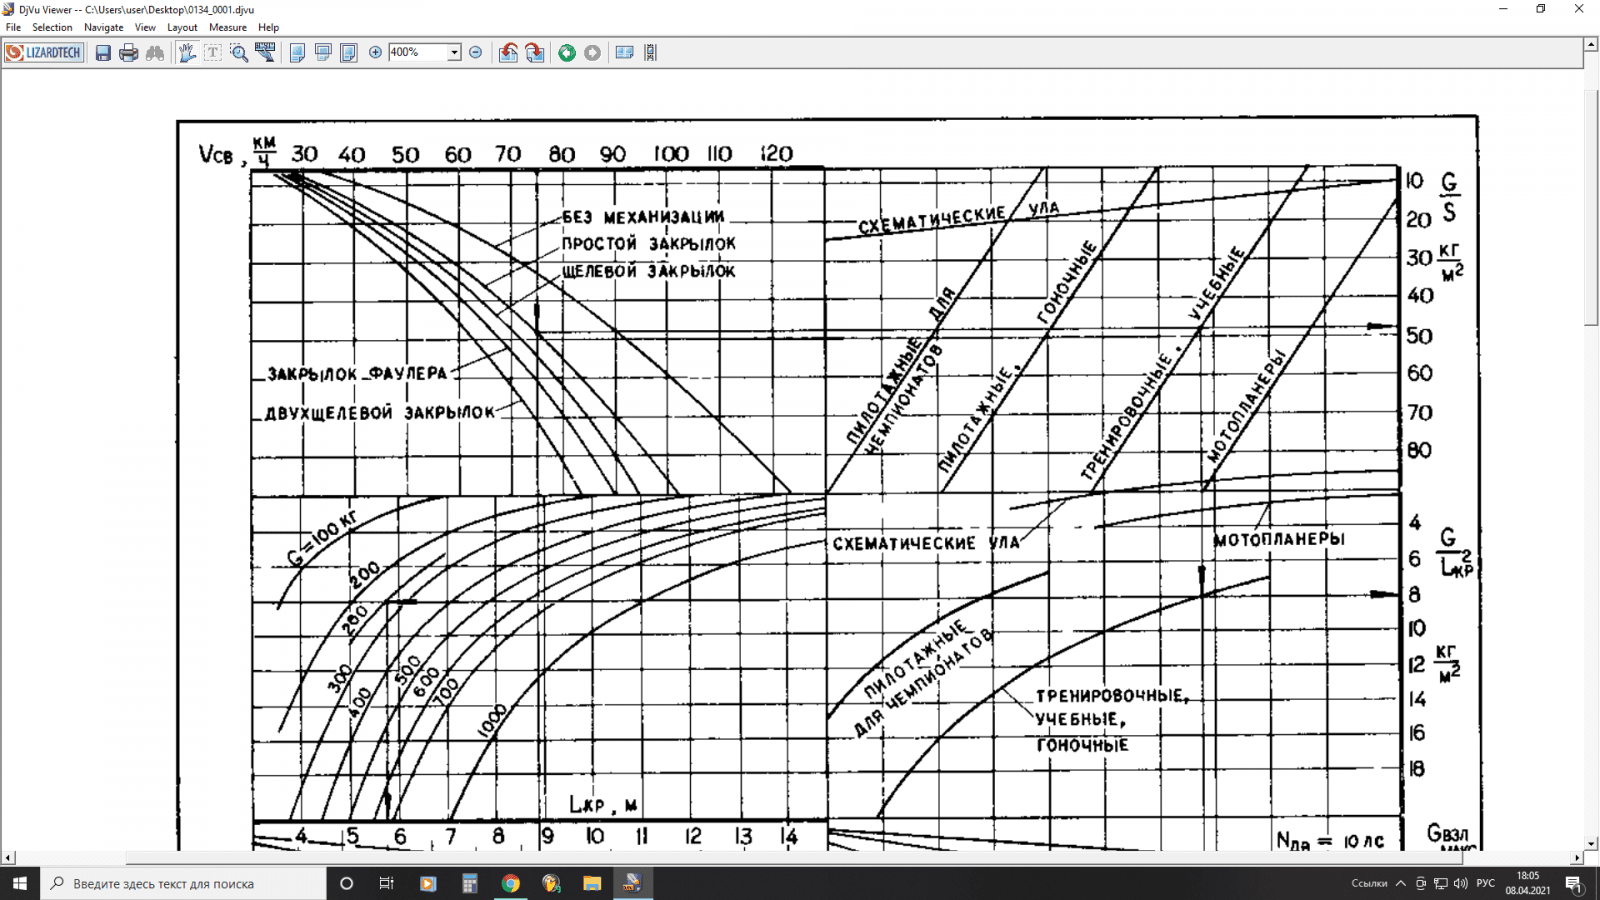
Task: Click the zoom in plus icon
Action: [x=376, y=53]
